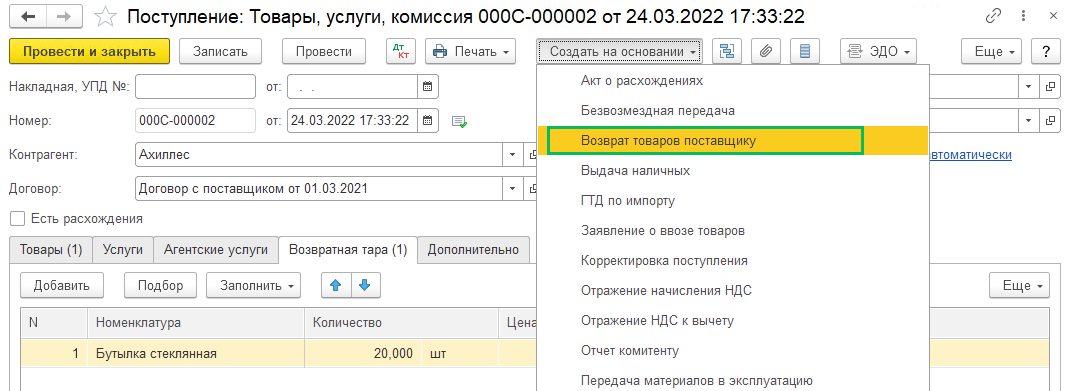Expand the Контрагент Ахиллес dropdown
Screen dimensions: 1071x391
pos(513,154)
